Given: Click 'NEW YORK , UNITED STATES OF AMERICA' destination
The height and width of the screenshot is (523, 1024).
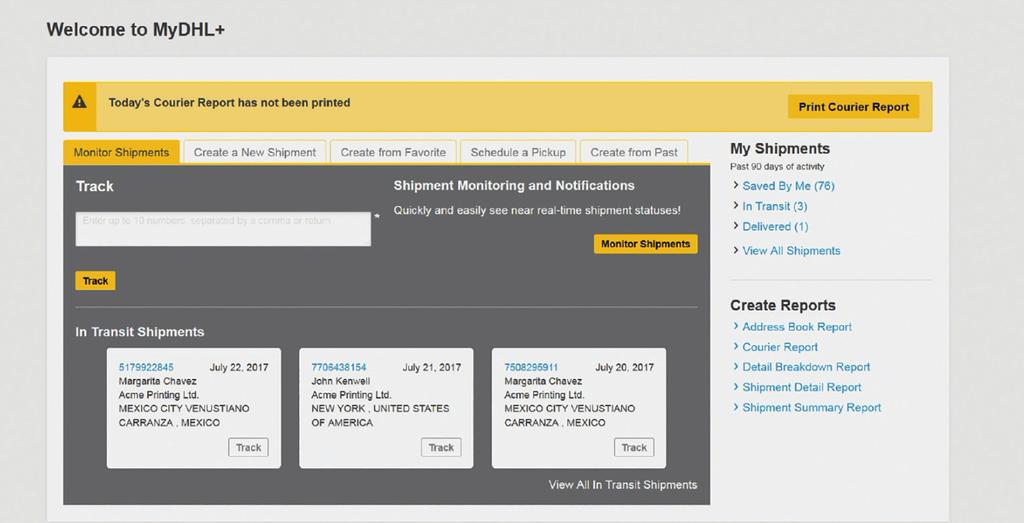Looking at the screenshot, I should (380, 415).
